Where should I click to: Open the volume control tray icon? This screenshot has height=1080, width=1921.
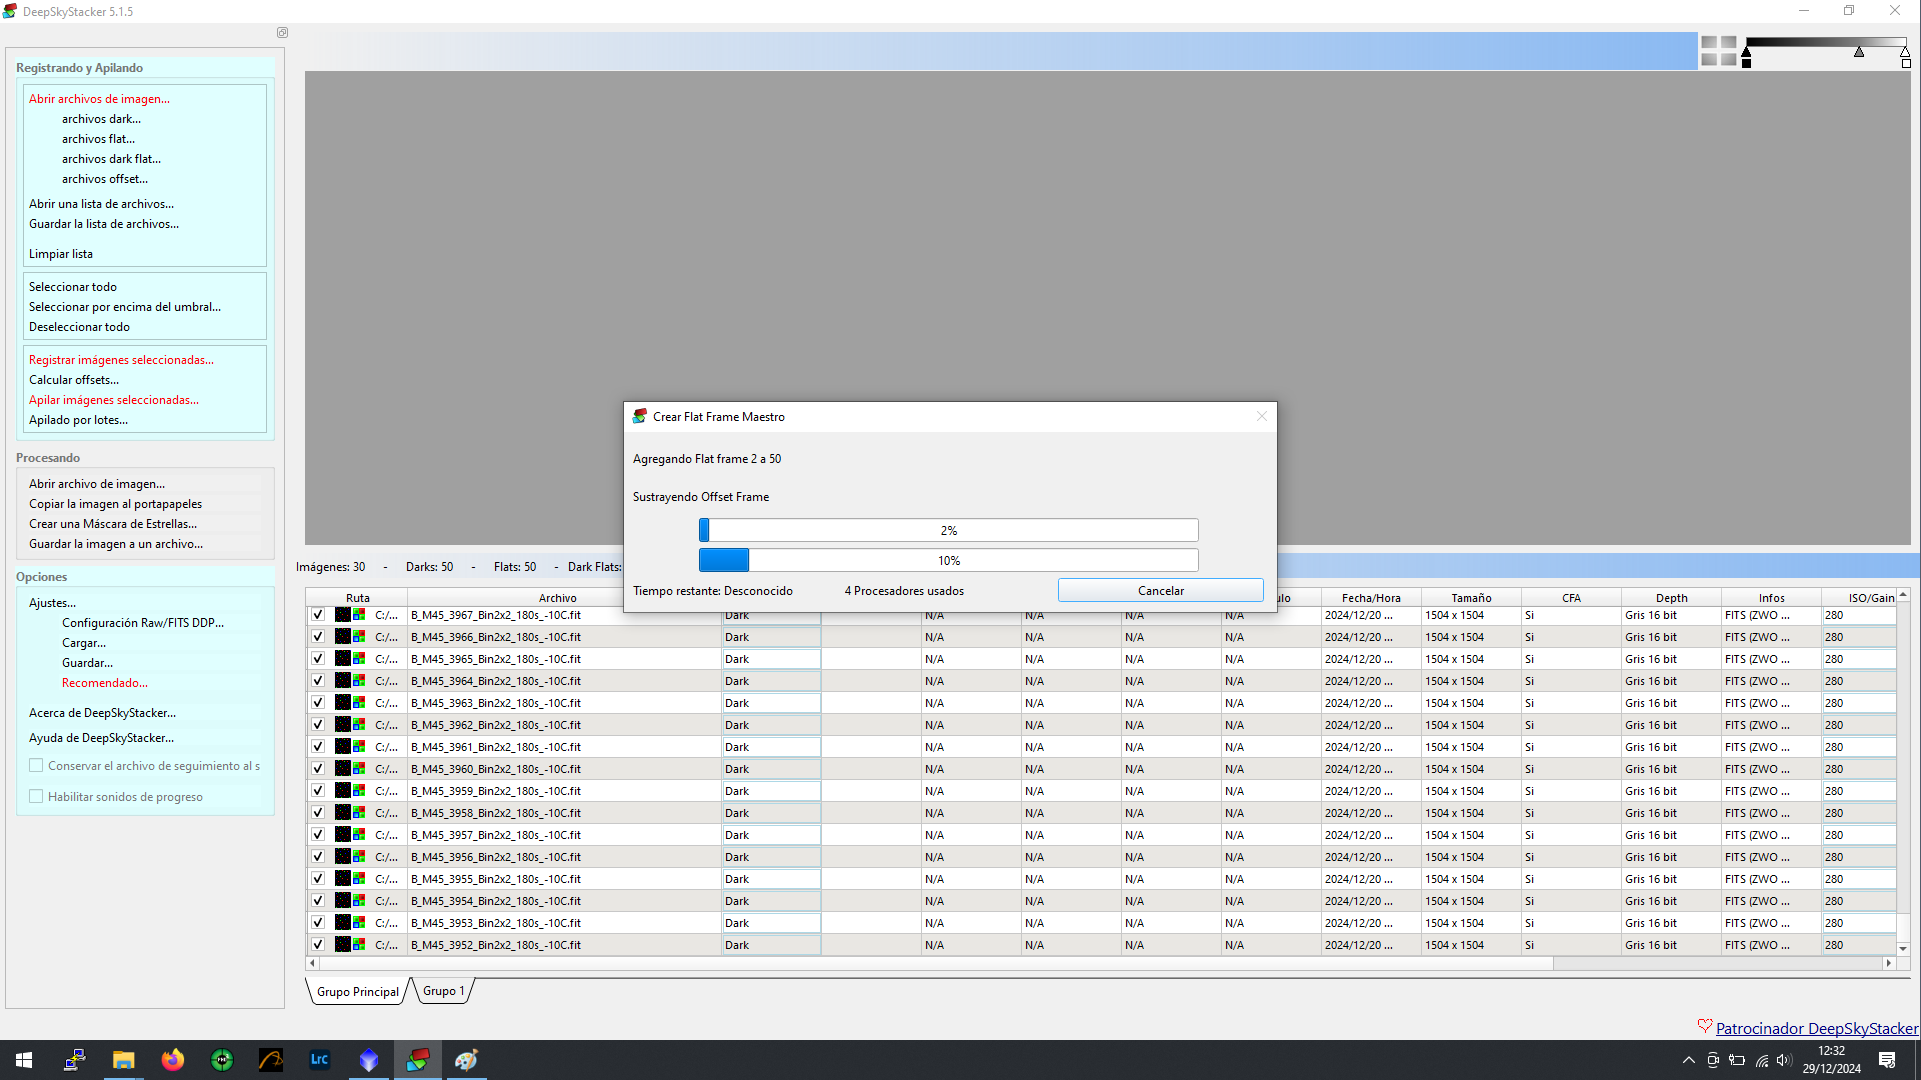[x=1784, y=1060]
